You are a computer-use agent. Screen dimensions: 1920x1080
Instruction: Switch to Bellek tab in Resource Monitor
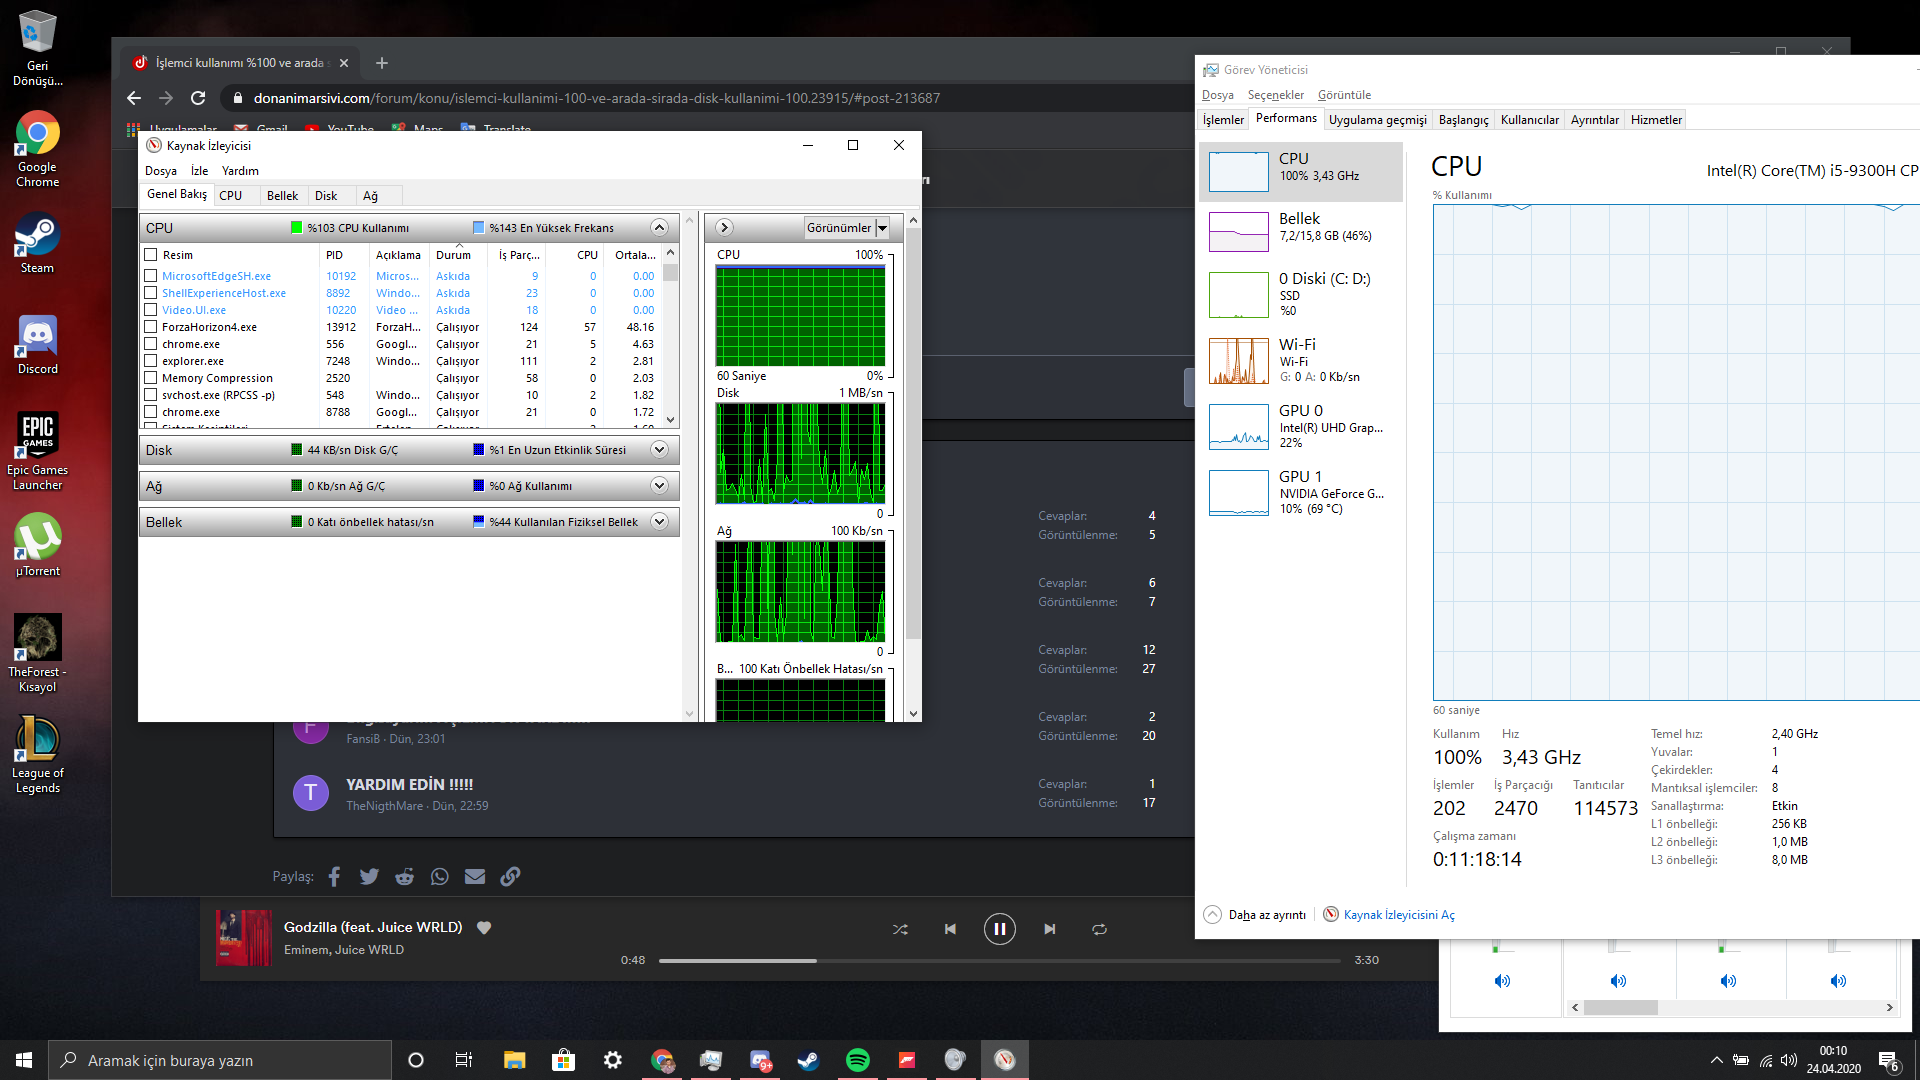[x=282, y=196]
